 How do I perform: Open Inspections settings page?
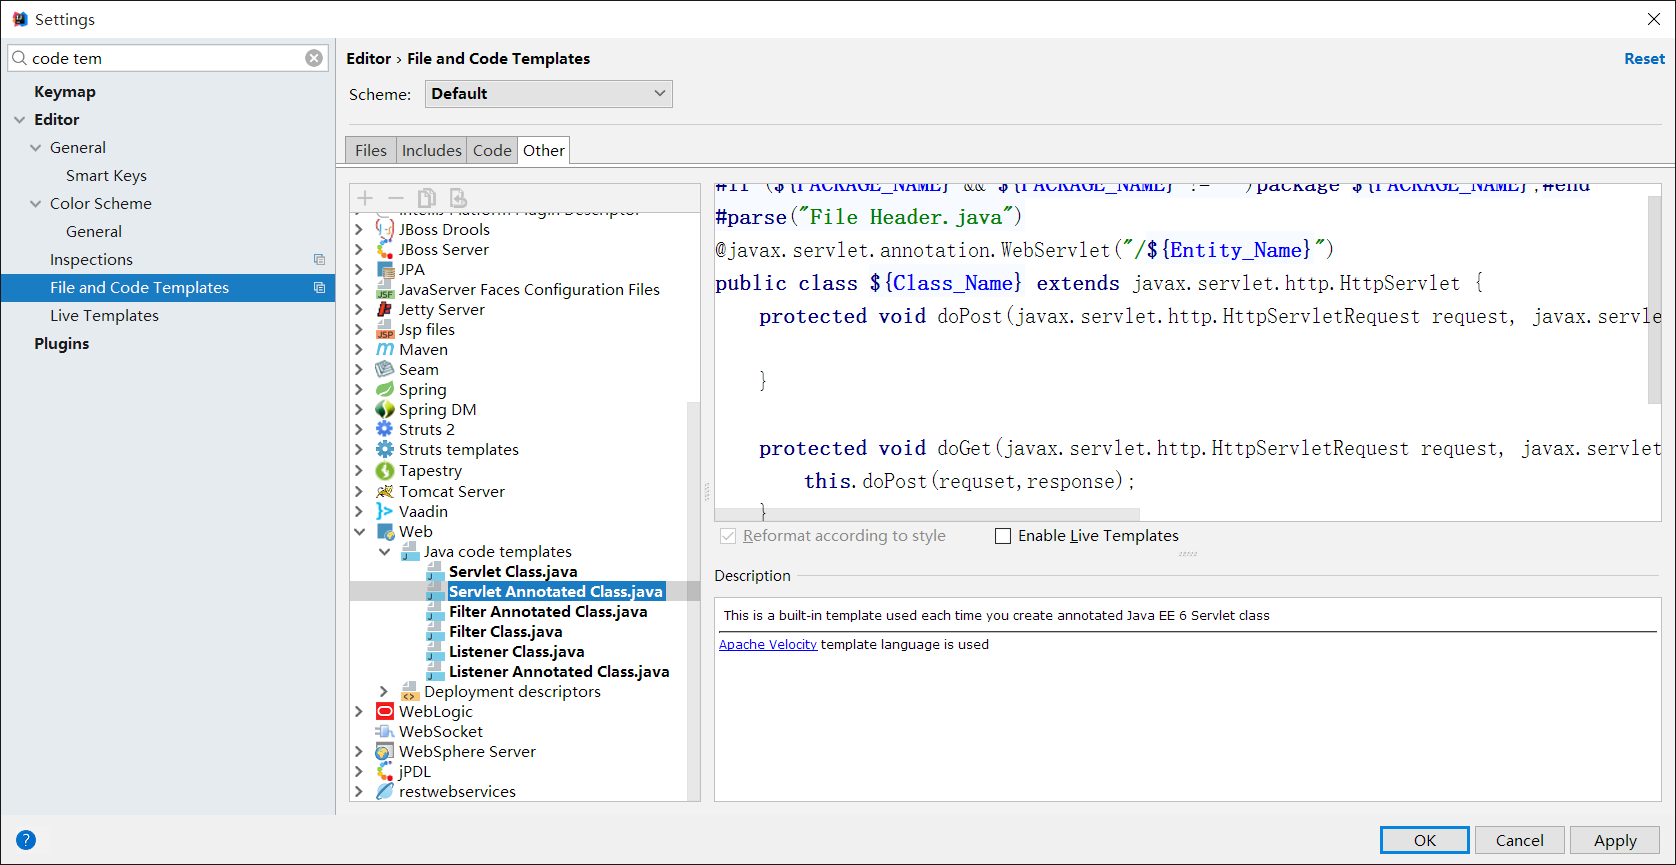(x=91, y=259)
